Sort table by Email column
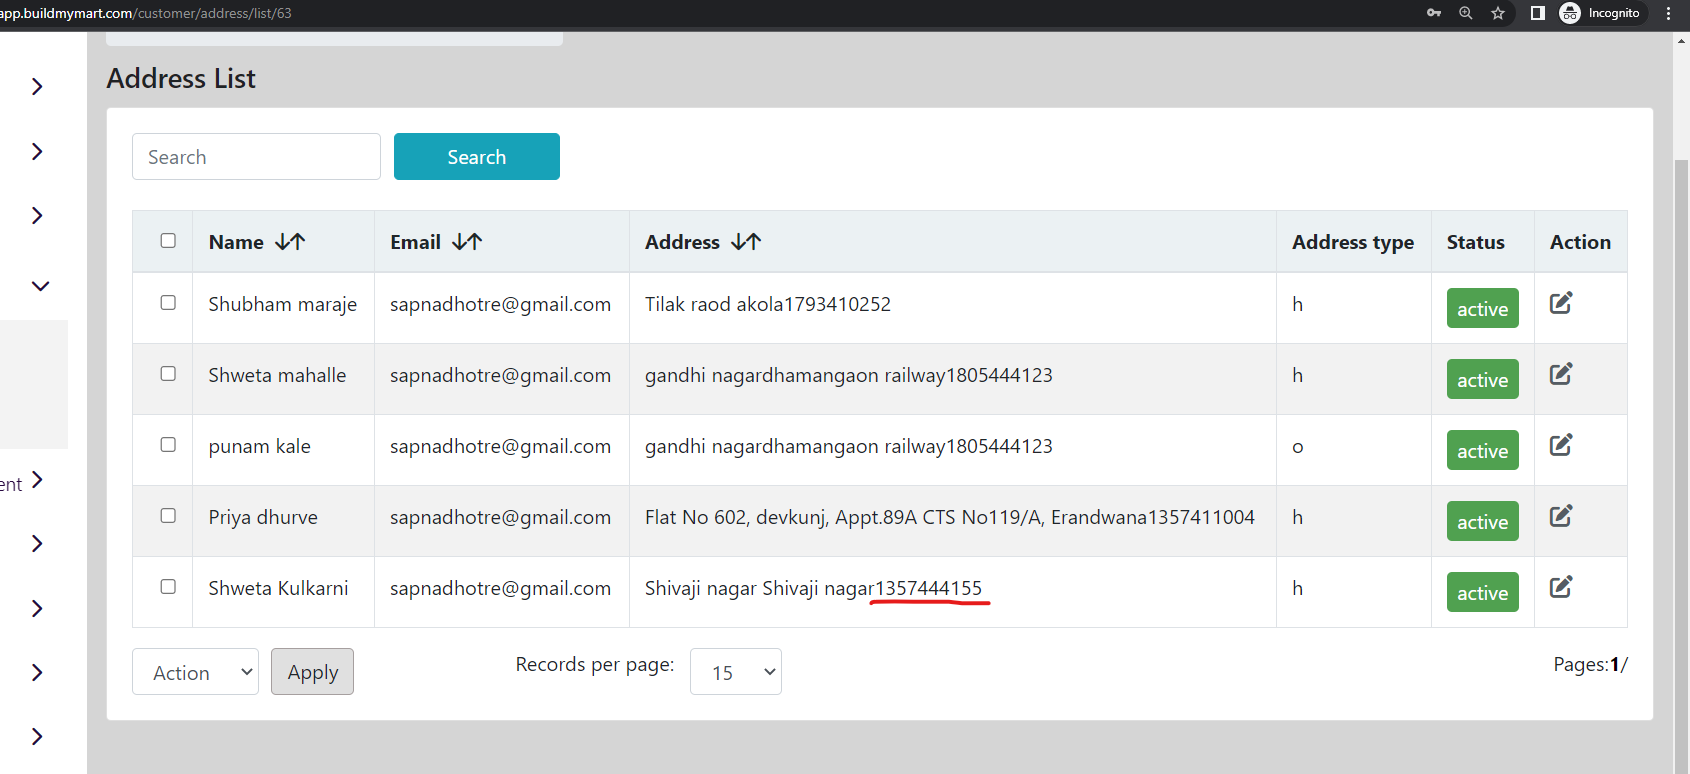 point(467,242)
